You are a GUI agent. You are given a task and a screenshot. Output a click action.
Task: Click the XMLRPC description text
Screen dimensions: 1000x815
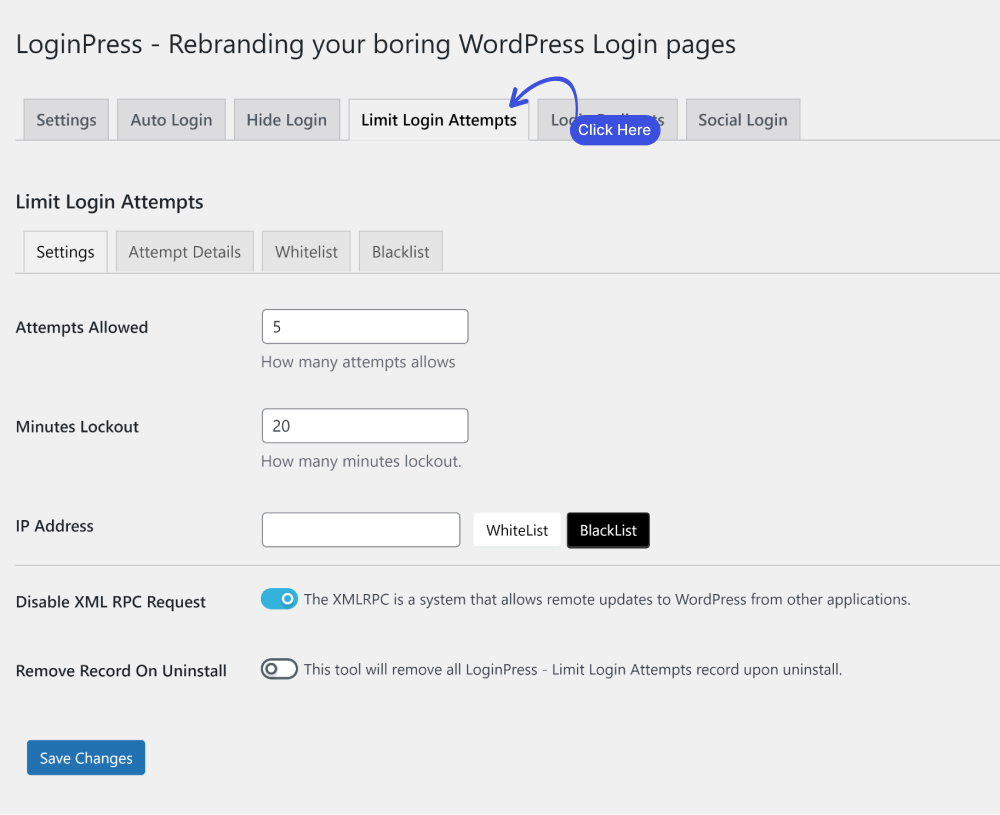coord(607,599)
